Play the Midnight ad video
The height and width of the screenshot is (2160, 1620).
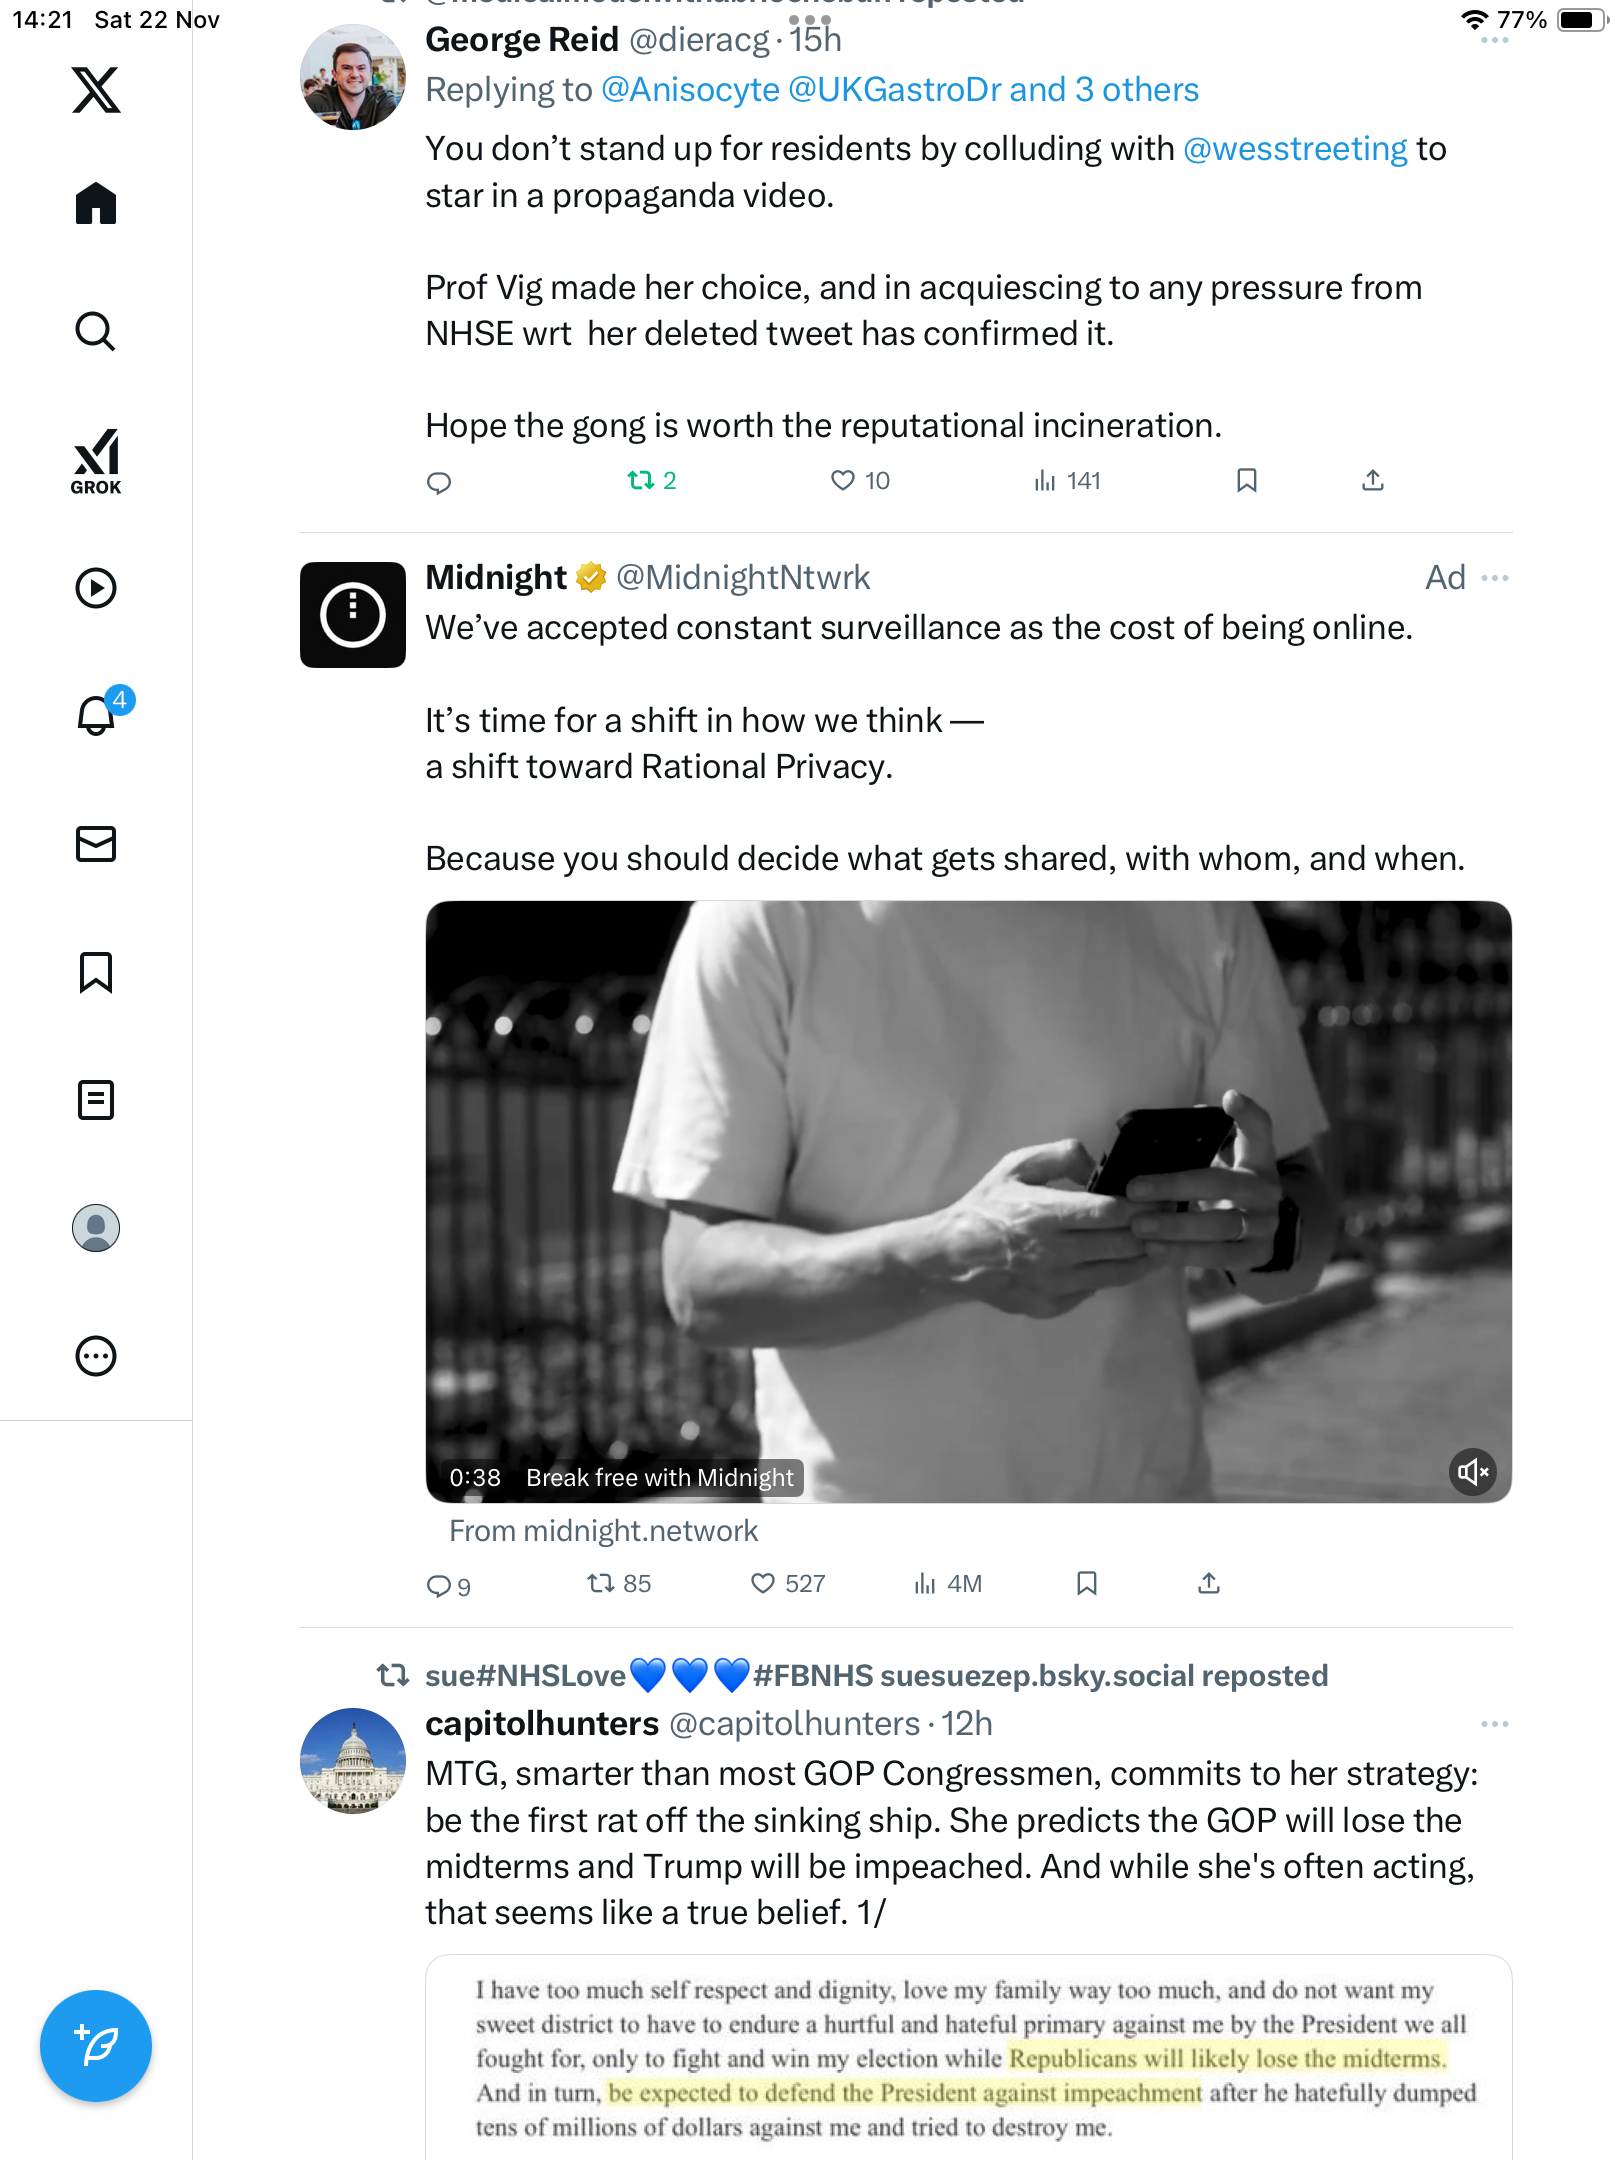(x=968, y=1200)
